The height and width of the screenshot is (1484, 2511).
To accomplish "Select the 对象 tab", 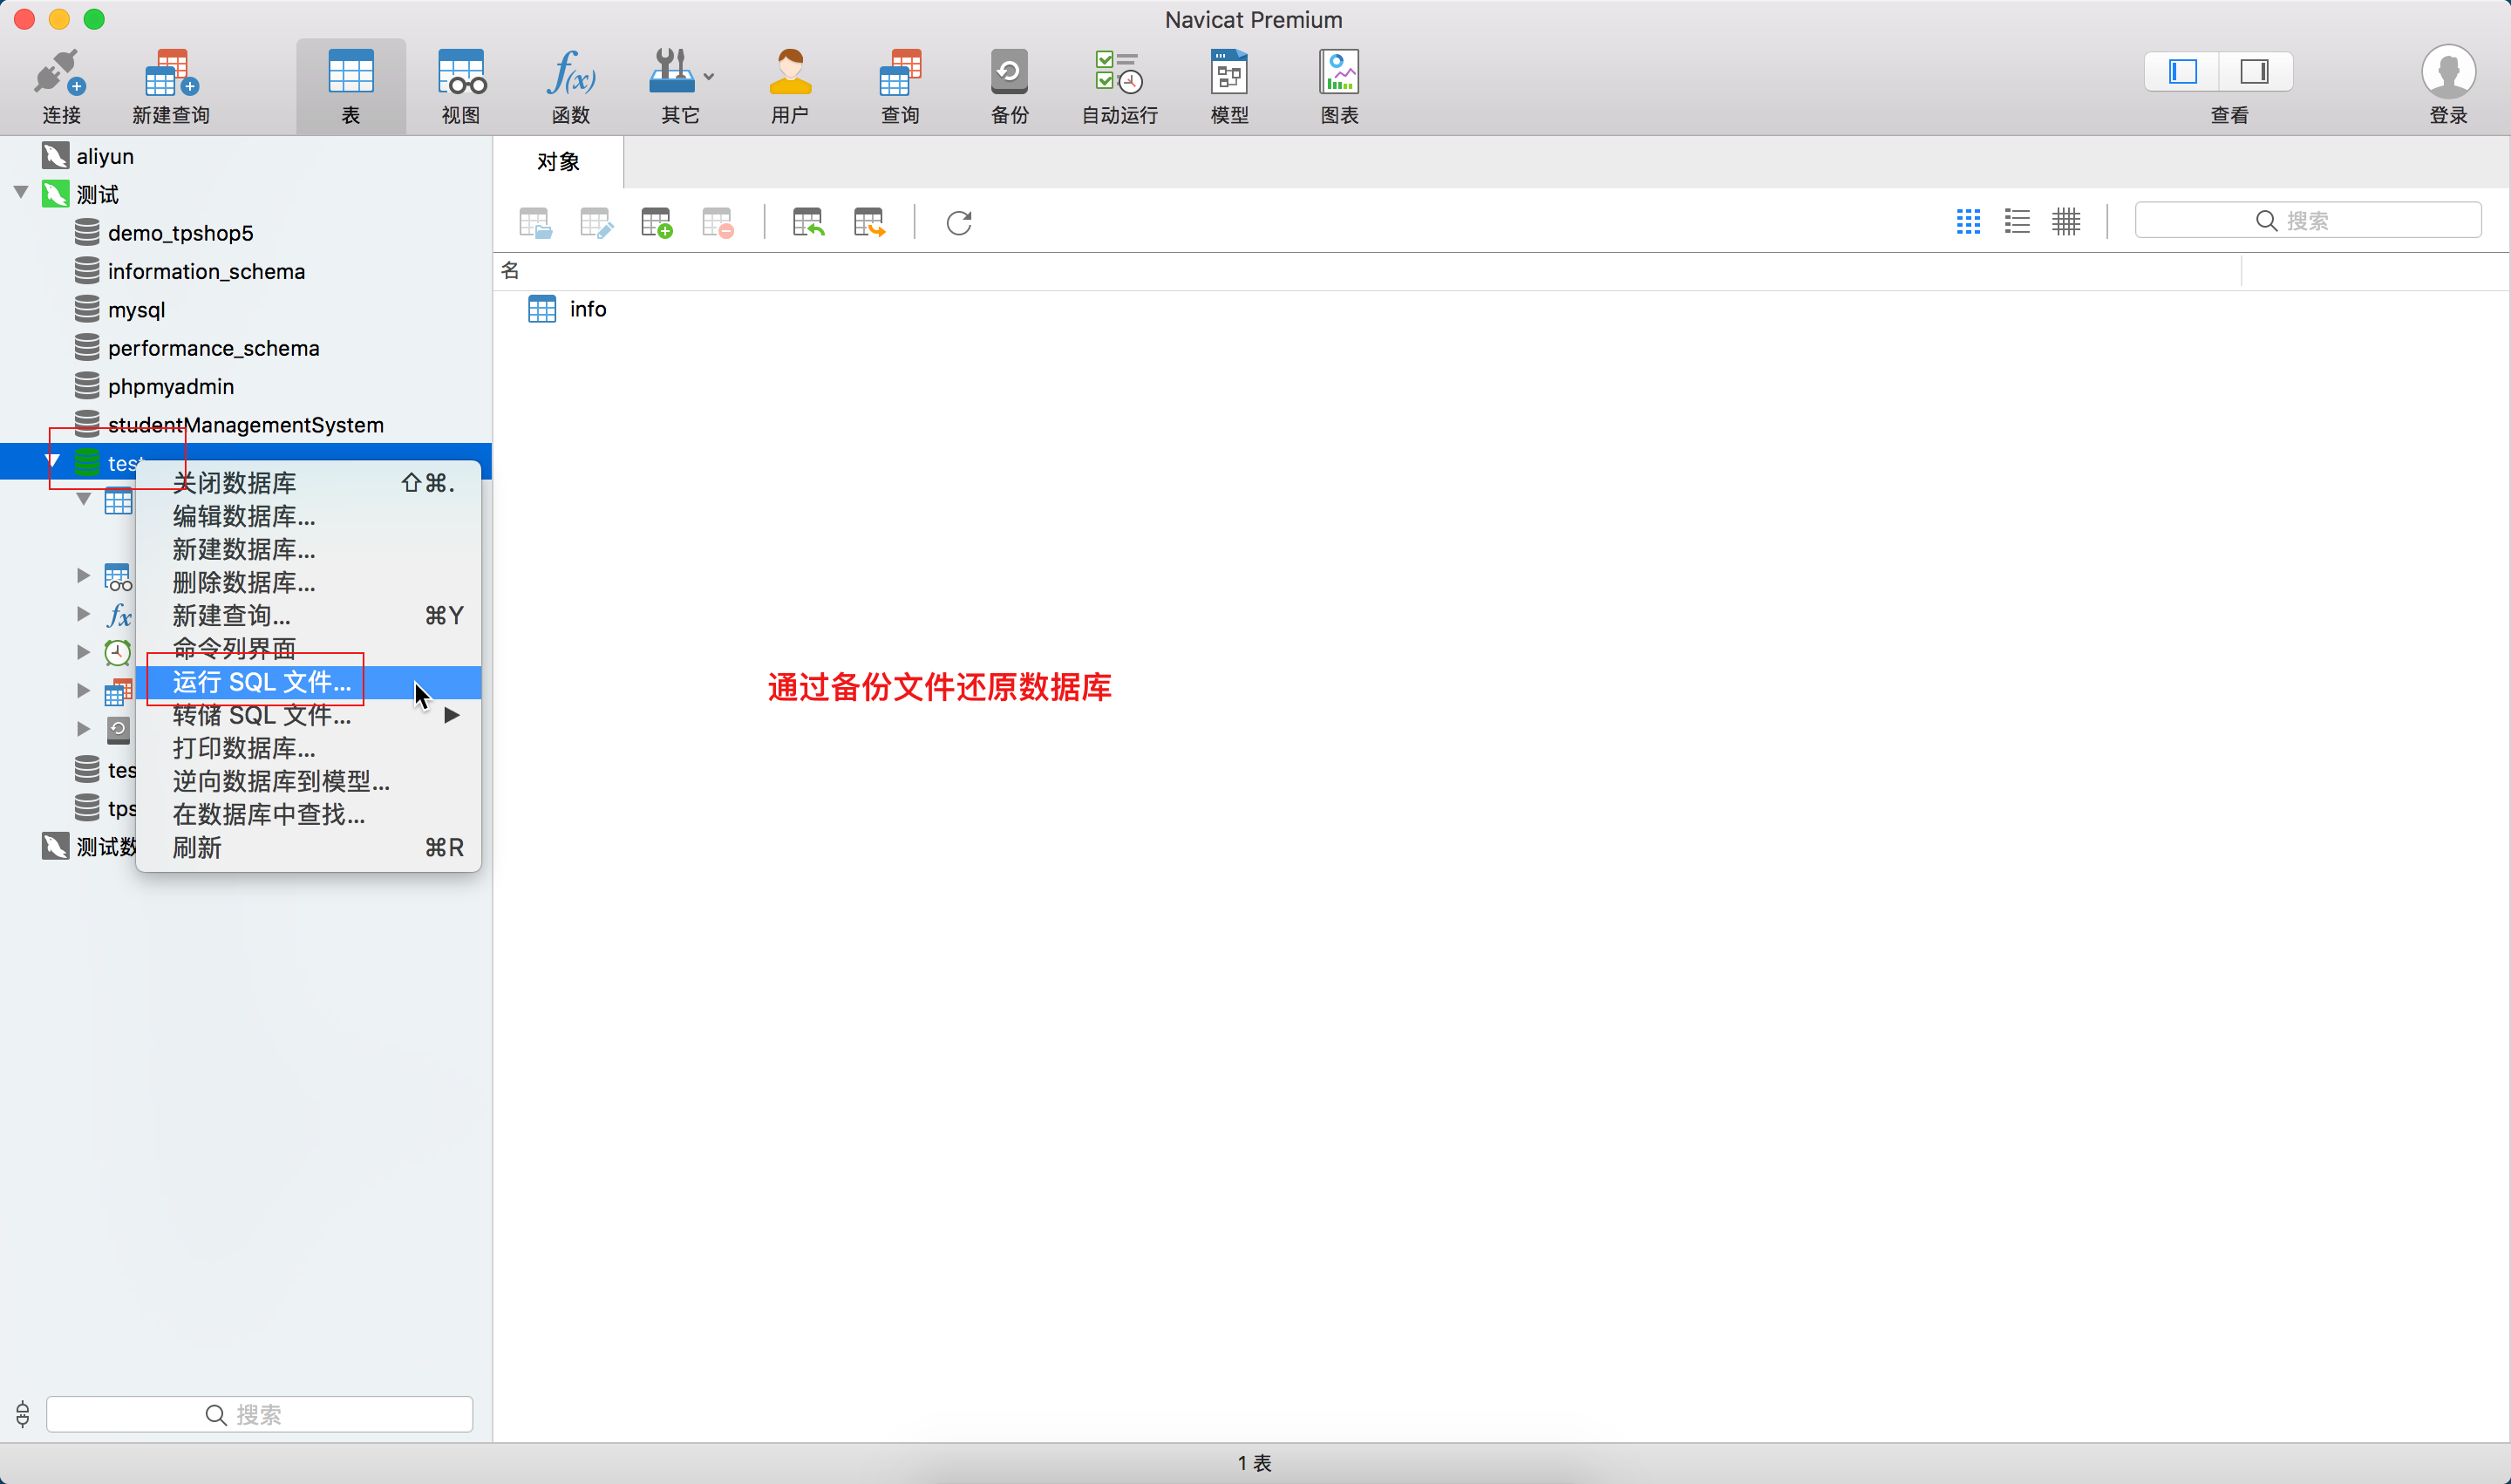I will [x=558, y=162].
